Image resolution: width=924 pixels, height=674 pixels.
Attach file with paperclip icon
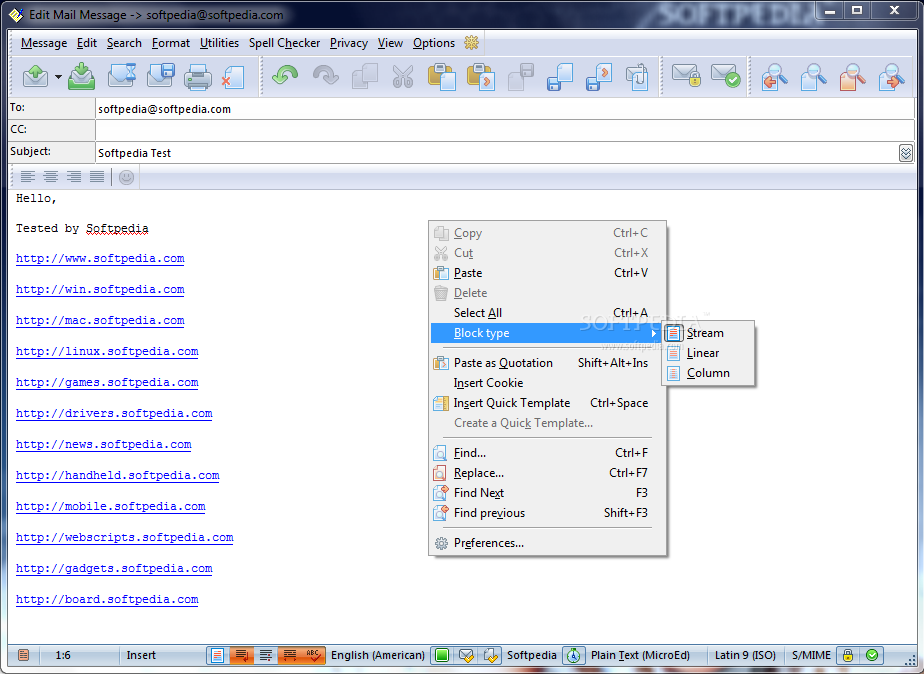pos(638,77)
